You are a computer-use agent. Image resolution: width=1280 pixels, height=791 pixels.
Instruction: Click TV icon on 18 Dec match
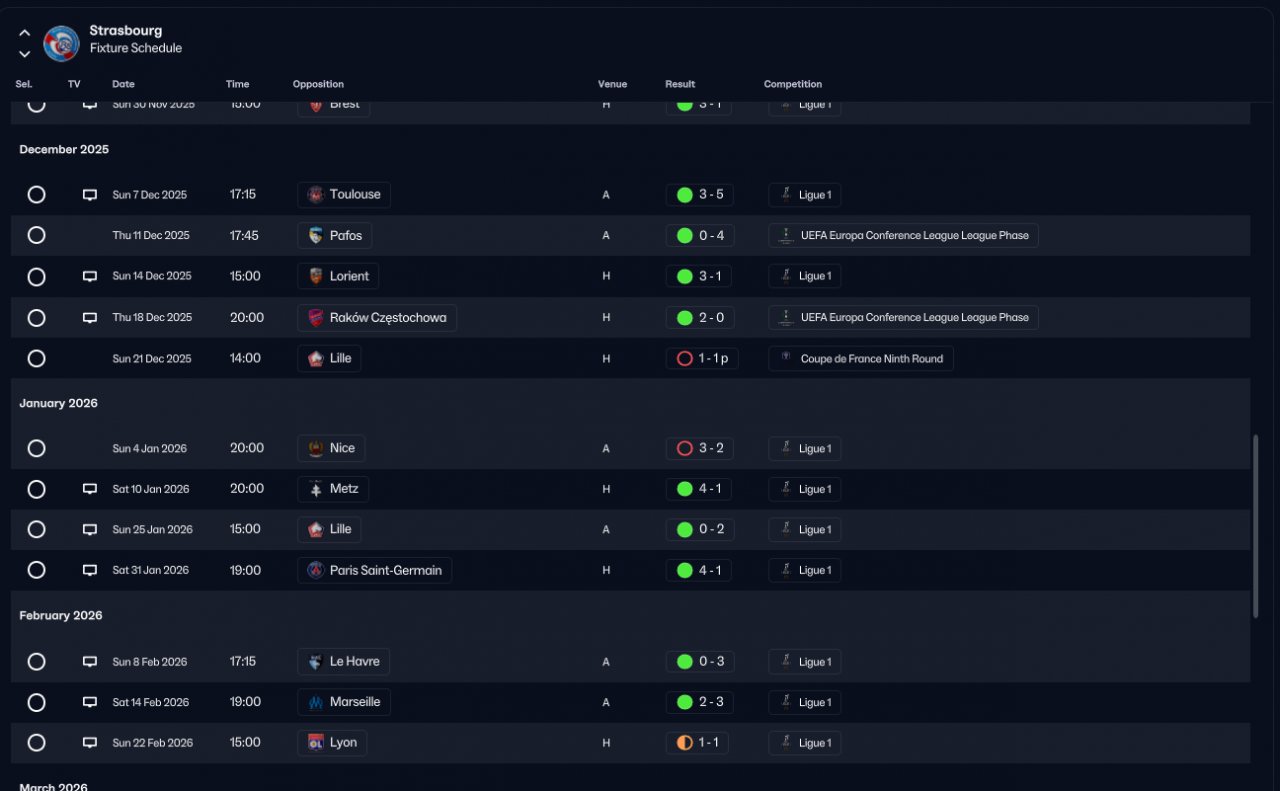(x=90, y=317)
